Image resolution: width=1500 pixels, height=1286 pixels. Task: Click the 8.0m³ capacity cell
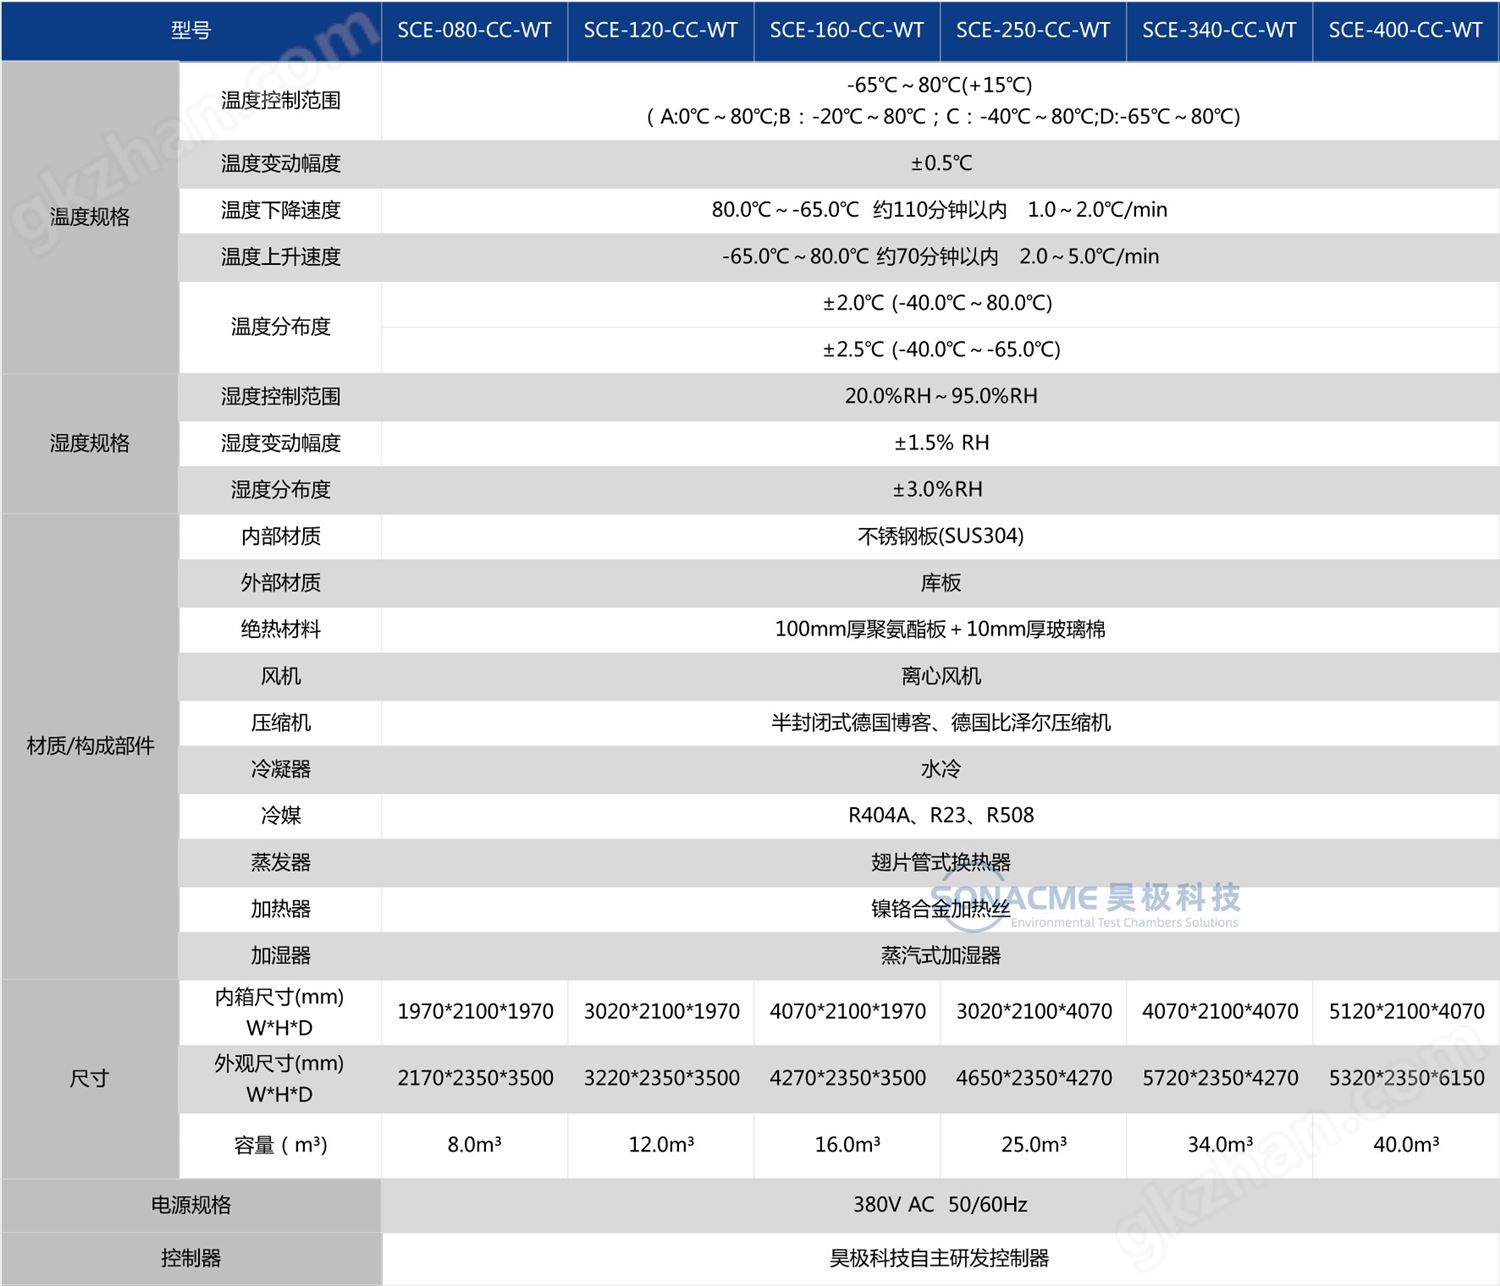[474, 1145]
